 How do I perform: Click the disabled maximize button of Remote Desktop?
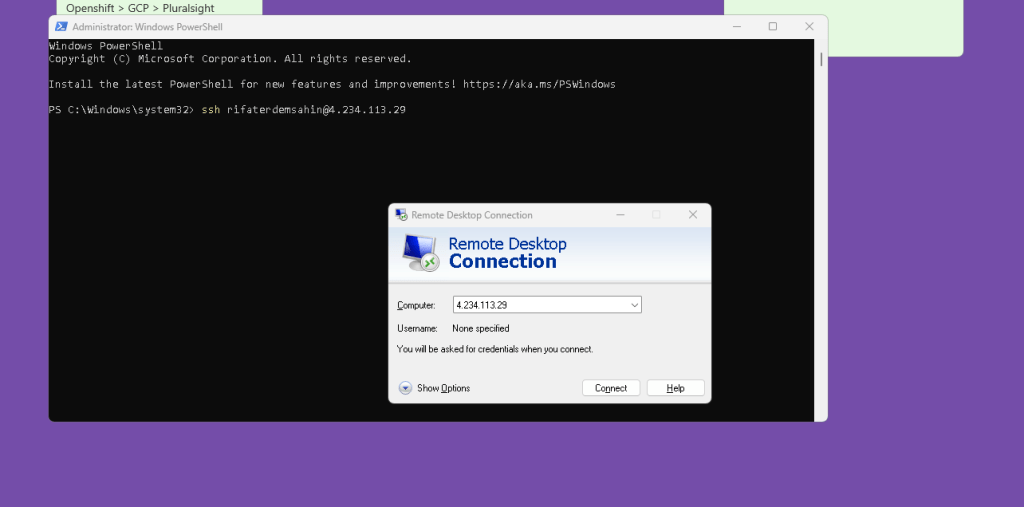coord(656,215)
